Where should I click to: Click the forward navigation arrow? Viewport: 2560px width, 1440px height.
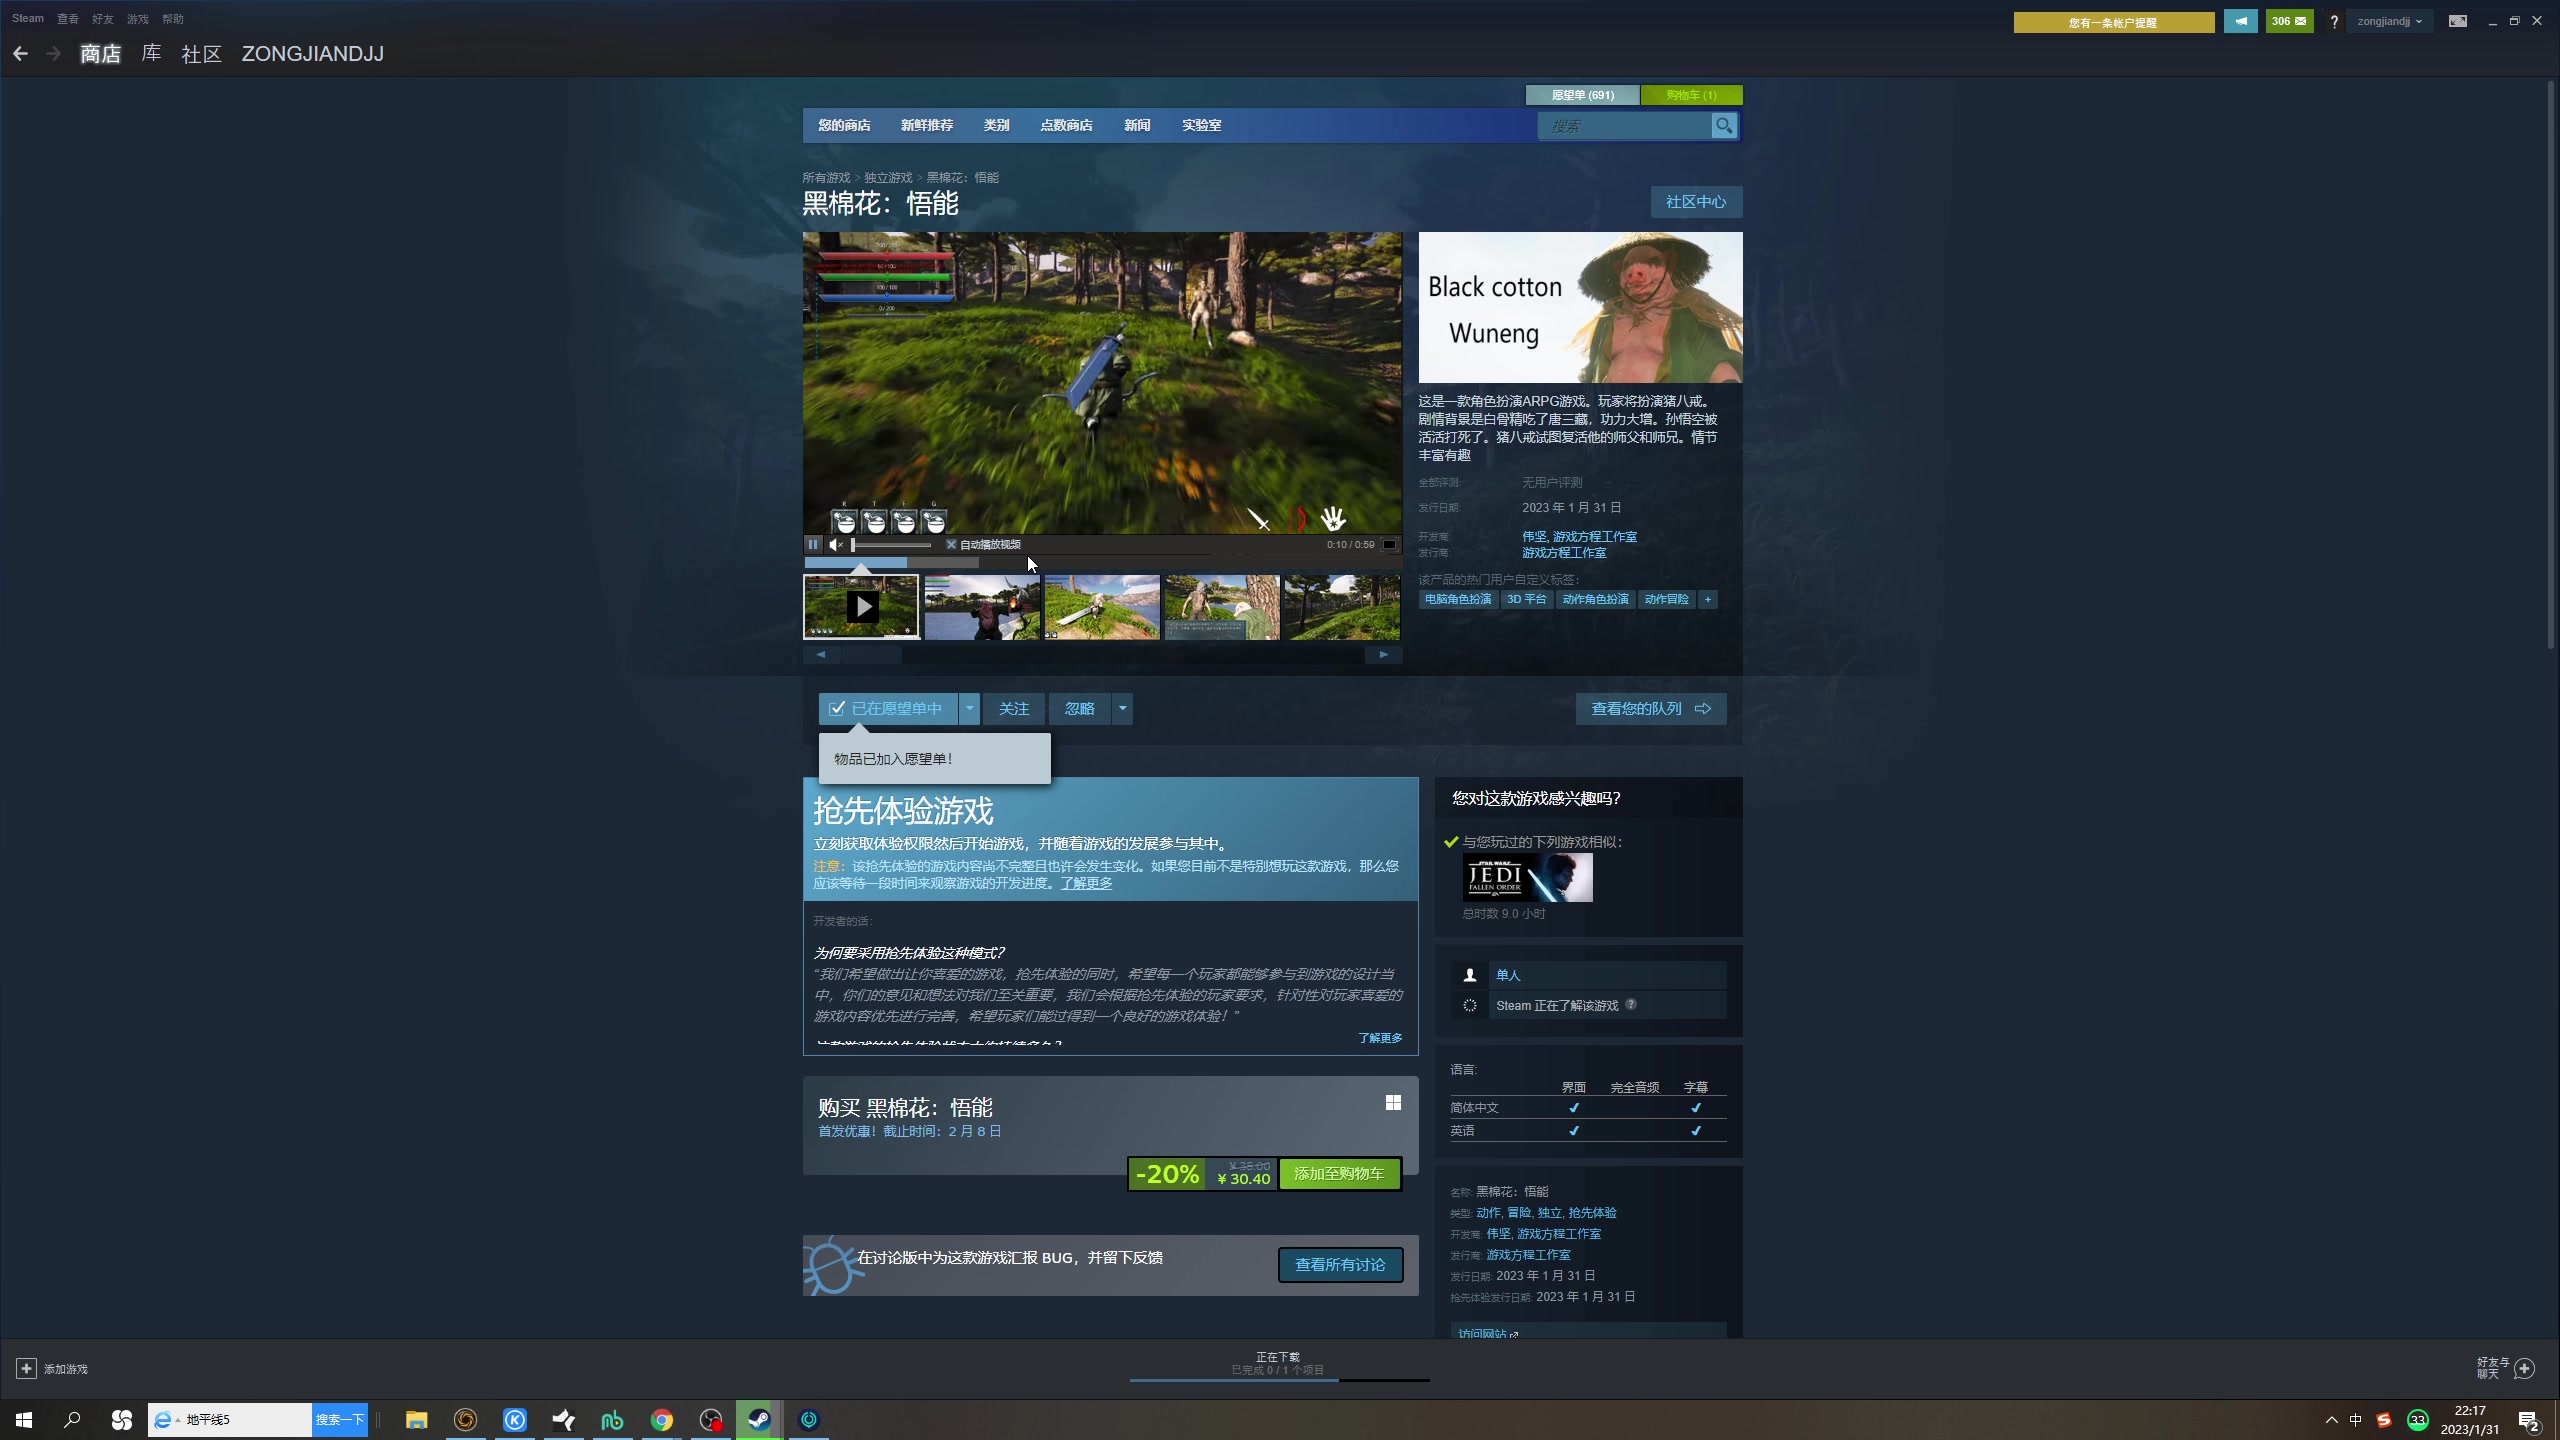tap(54, 54)
